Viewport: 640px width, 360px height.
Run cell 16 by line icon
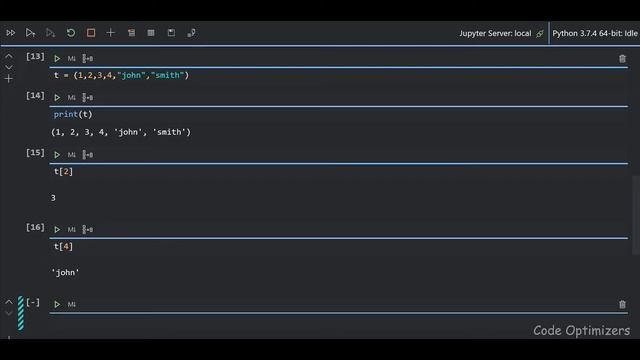pos(87,229)
